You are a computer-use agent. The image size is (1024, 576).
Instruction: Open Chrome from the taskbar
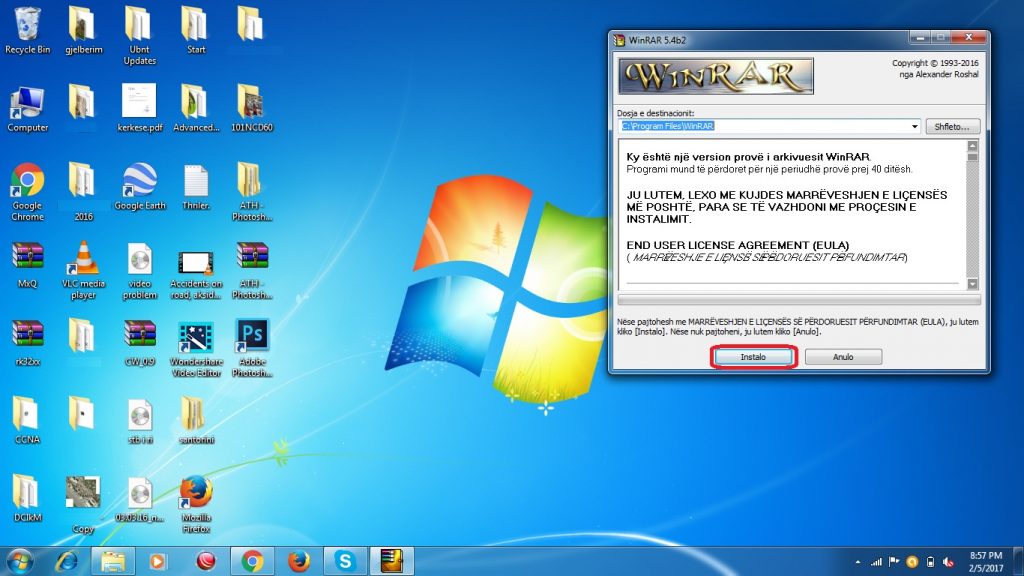point(252,561)
